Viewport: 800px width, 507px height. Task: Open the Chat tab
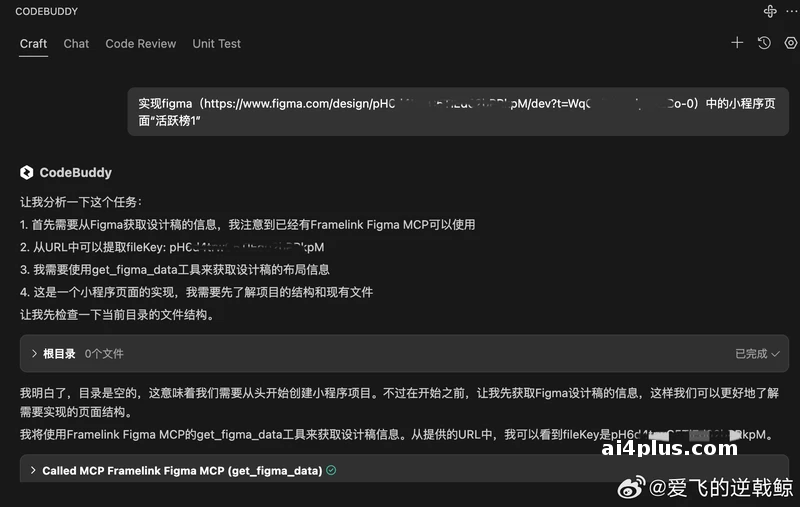point(76,44)
